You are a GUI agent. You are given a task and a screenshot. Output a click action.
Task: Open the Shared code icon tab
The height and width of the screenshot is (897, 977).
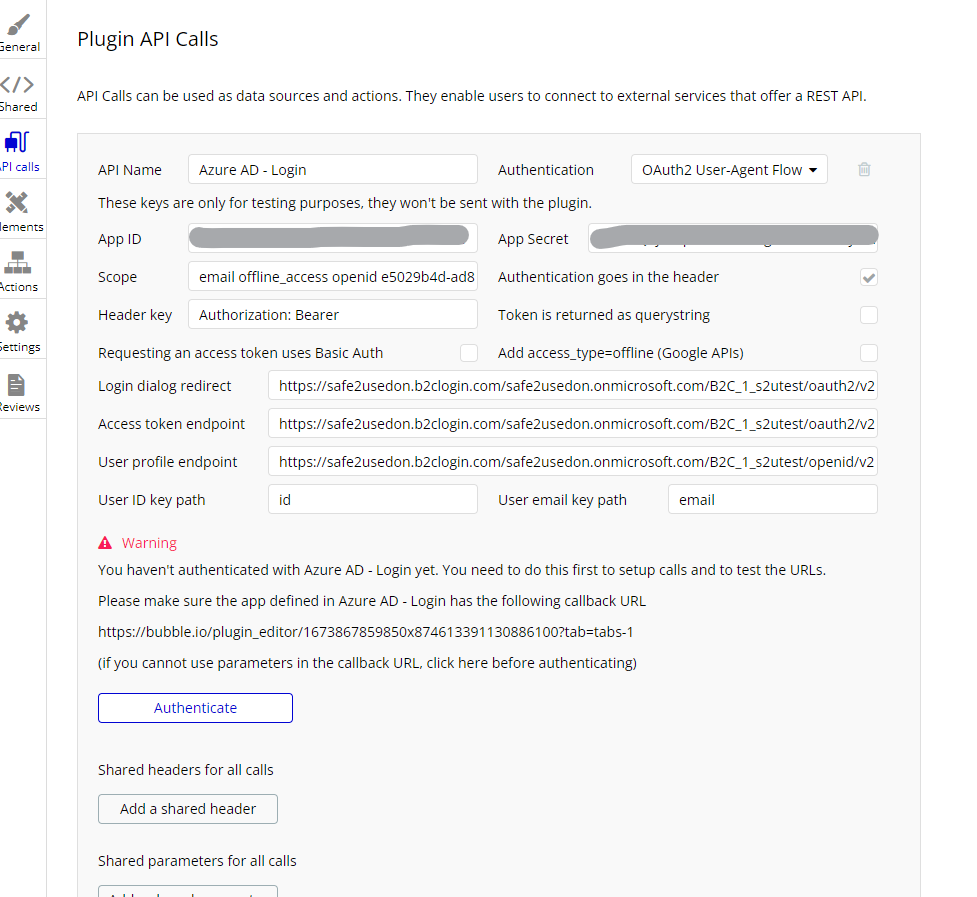coord(18,86)
